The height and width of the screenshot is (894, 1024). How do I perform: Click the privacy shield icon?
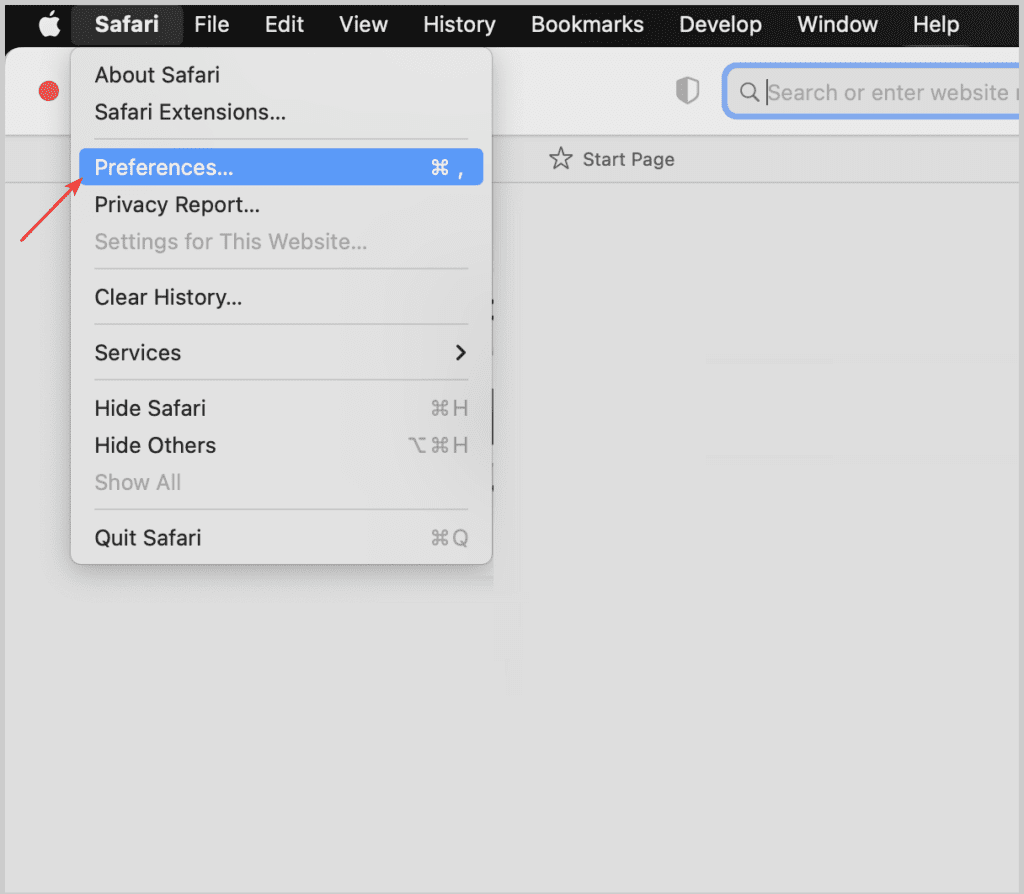(687, 91)
